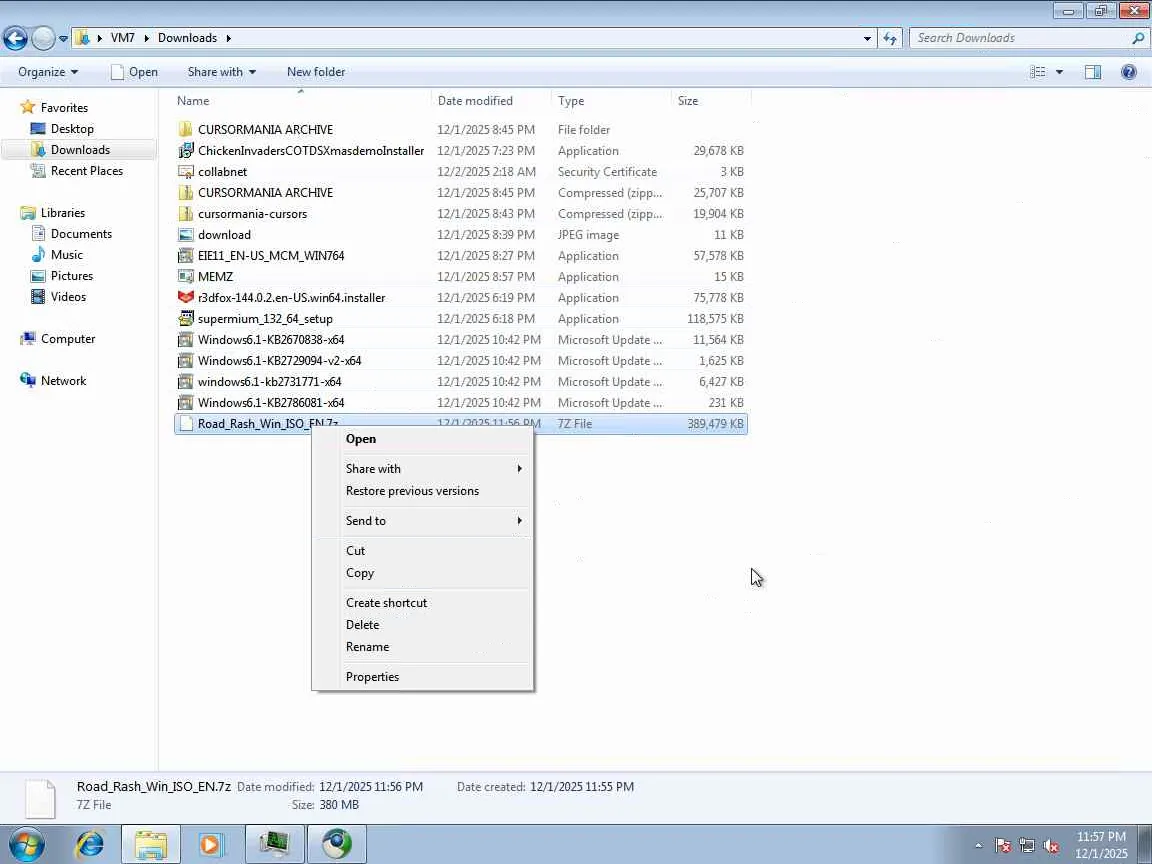1152x864 pixels.
Task: Select the Windows6.1-KB2670838-x64 update icon
Action: 186,340
